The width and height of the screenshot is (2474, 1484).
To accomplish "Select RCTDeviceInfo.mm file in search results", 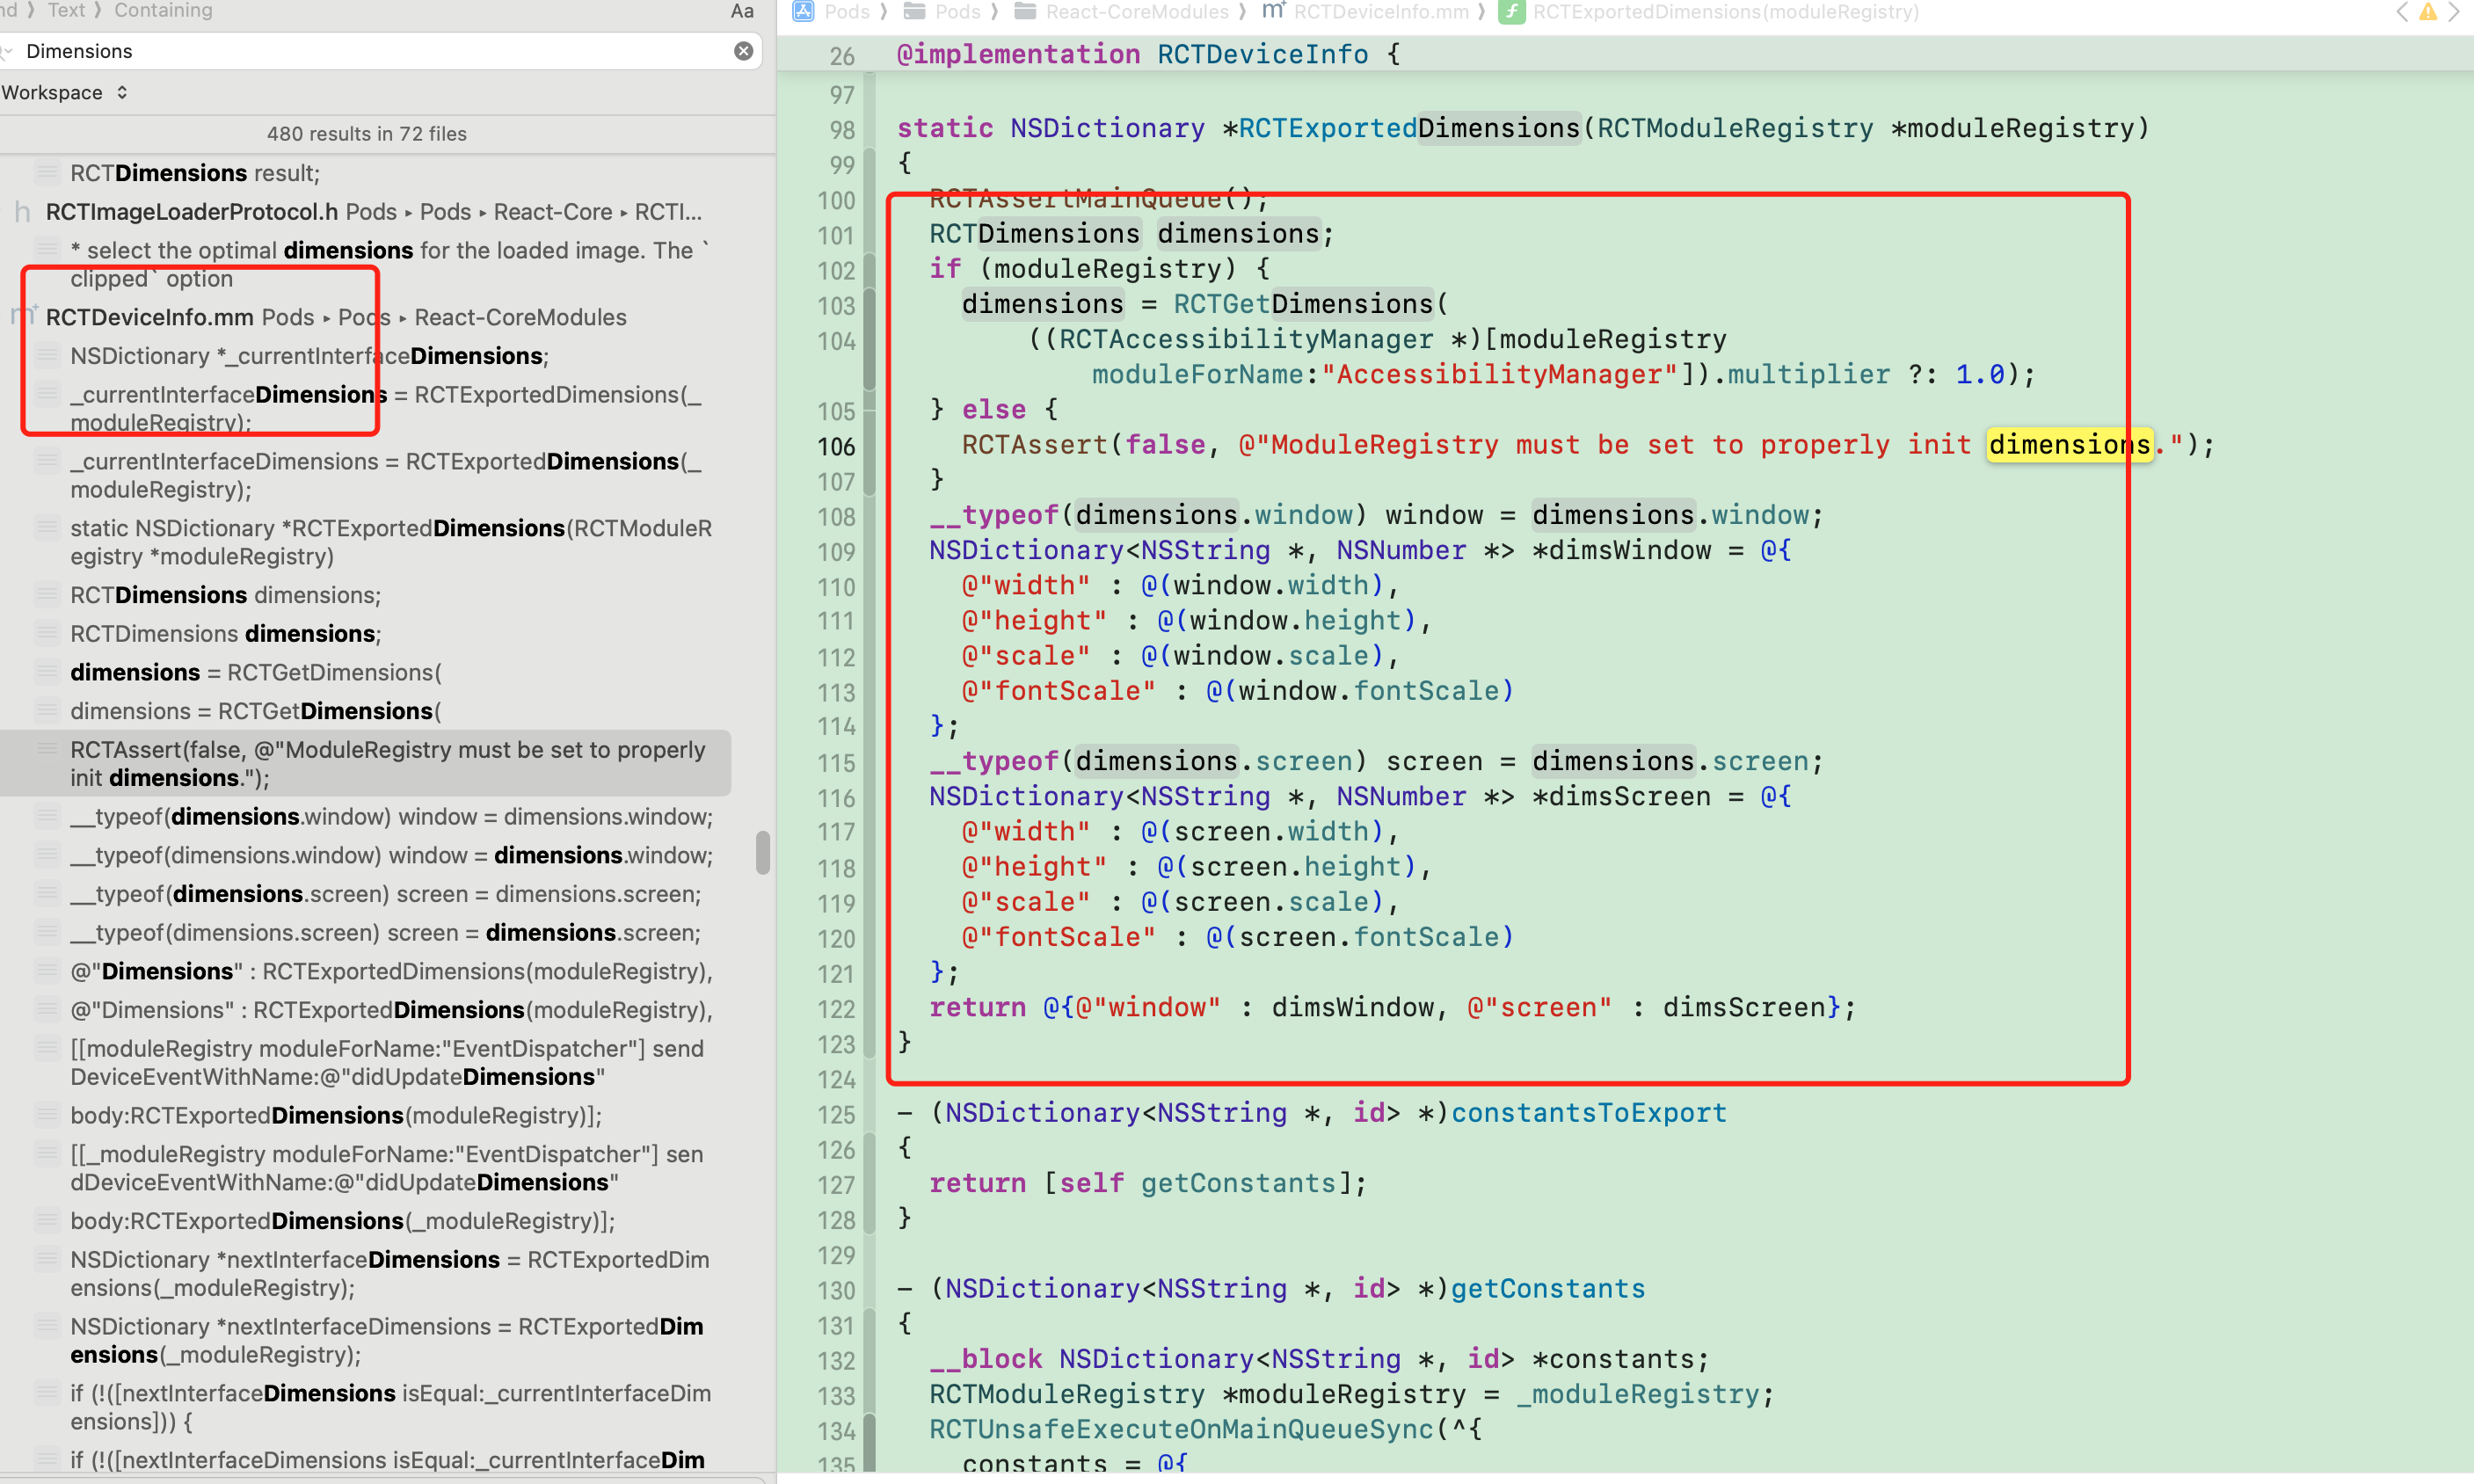I will tap(150, 317).
